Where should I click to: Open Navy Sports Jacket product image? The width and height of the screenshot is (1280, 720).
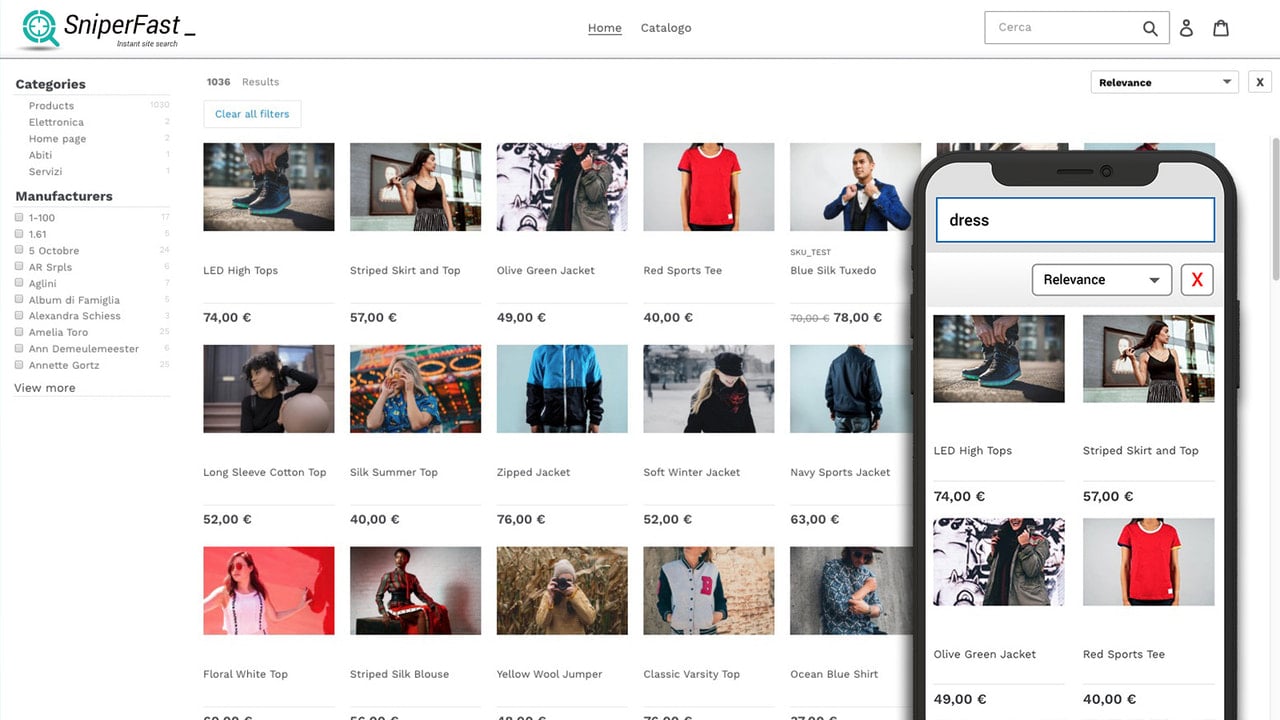pyautogui.click(x=853, y=389)
